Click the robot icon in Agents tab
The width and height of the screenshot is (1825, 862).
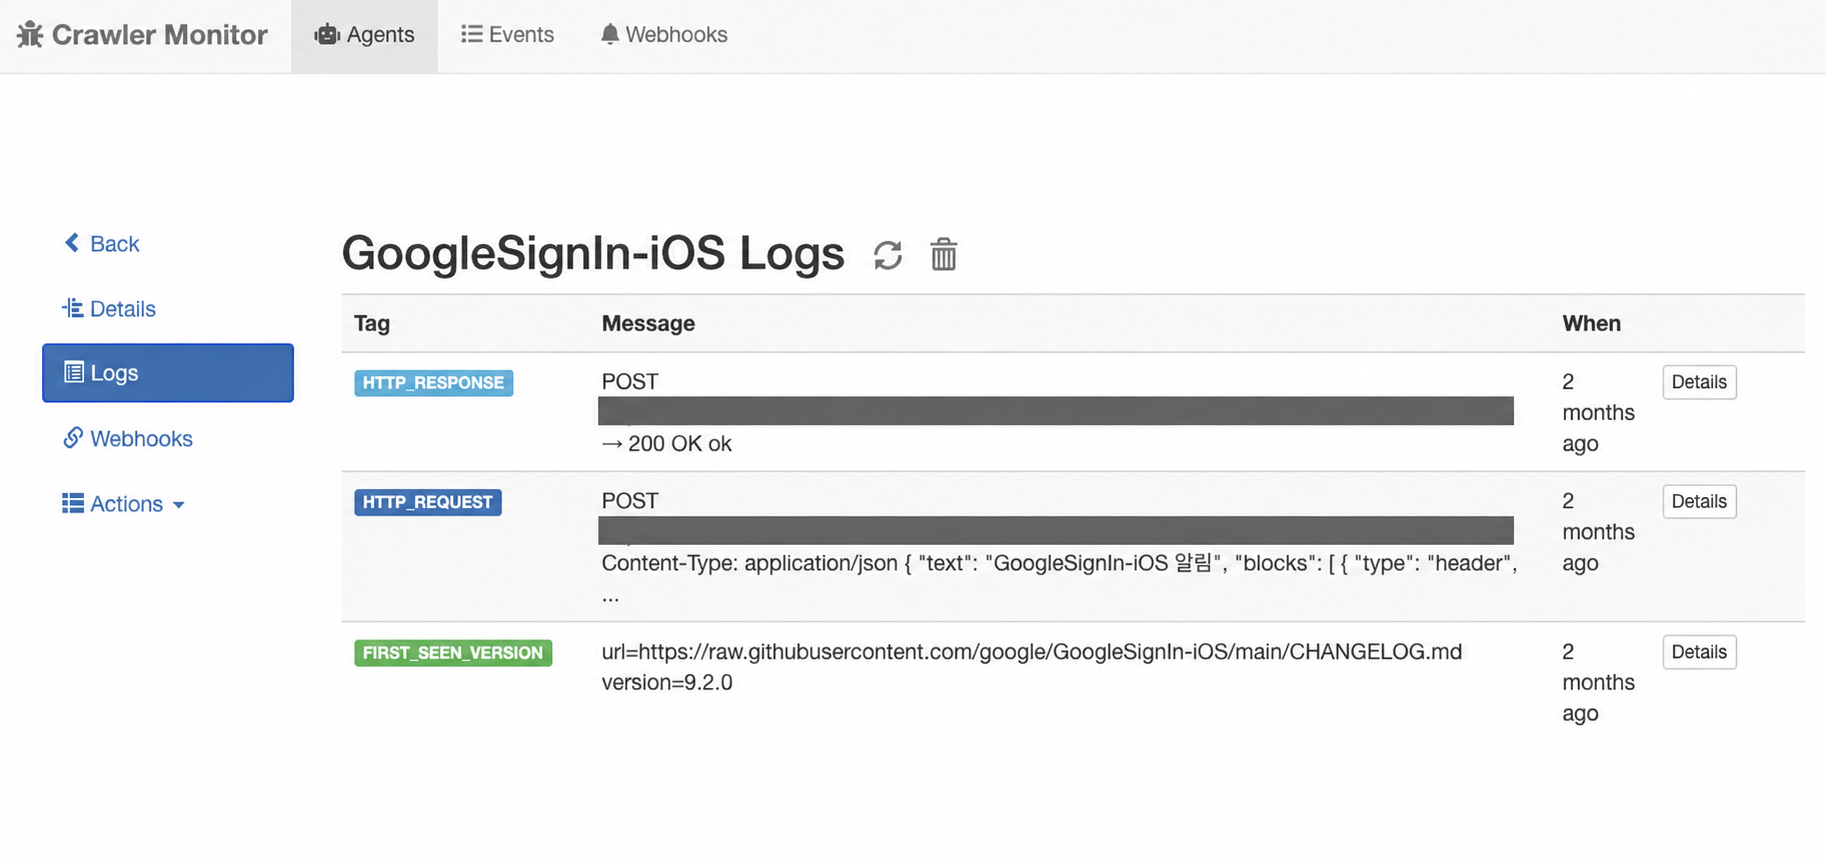(327, 34)
